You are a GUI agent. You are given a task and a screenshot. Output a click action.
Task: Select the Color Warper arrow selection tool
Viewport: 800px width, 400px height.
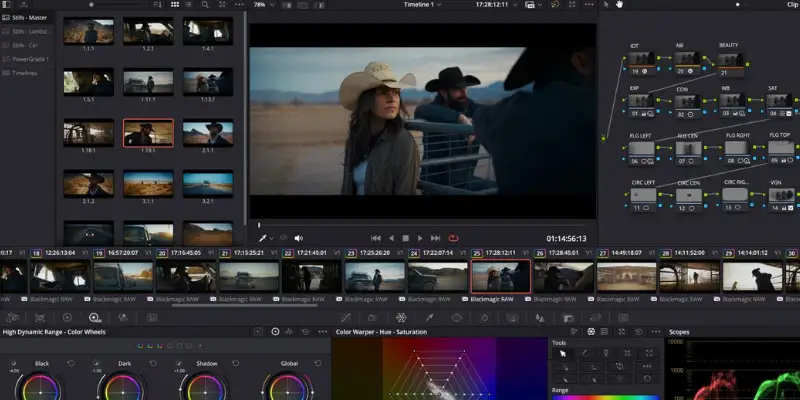click(563, 353)
